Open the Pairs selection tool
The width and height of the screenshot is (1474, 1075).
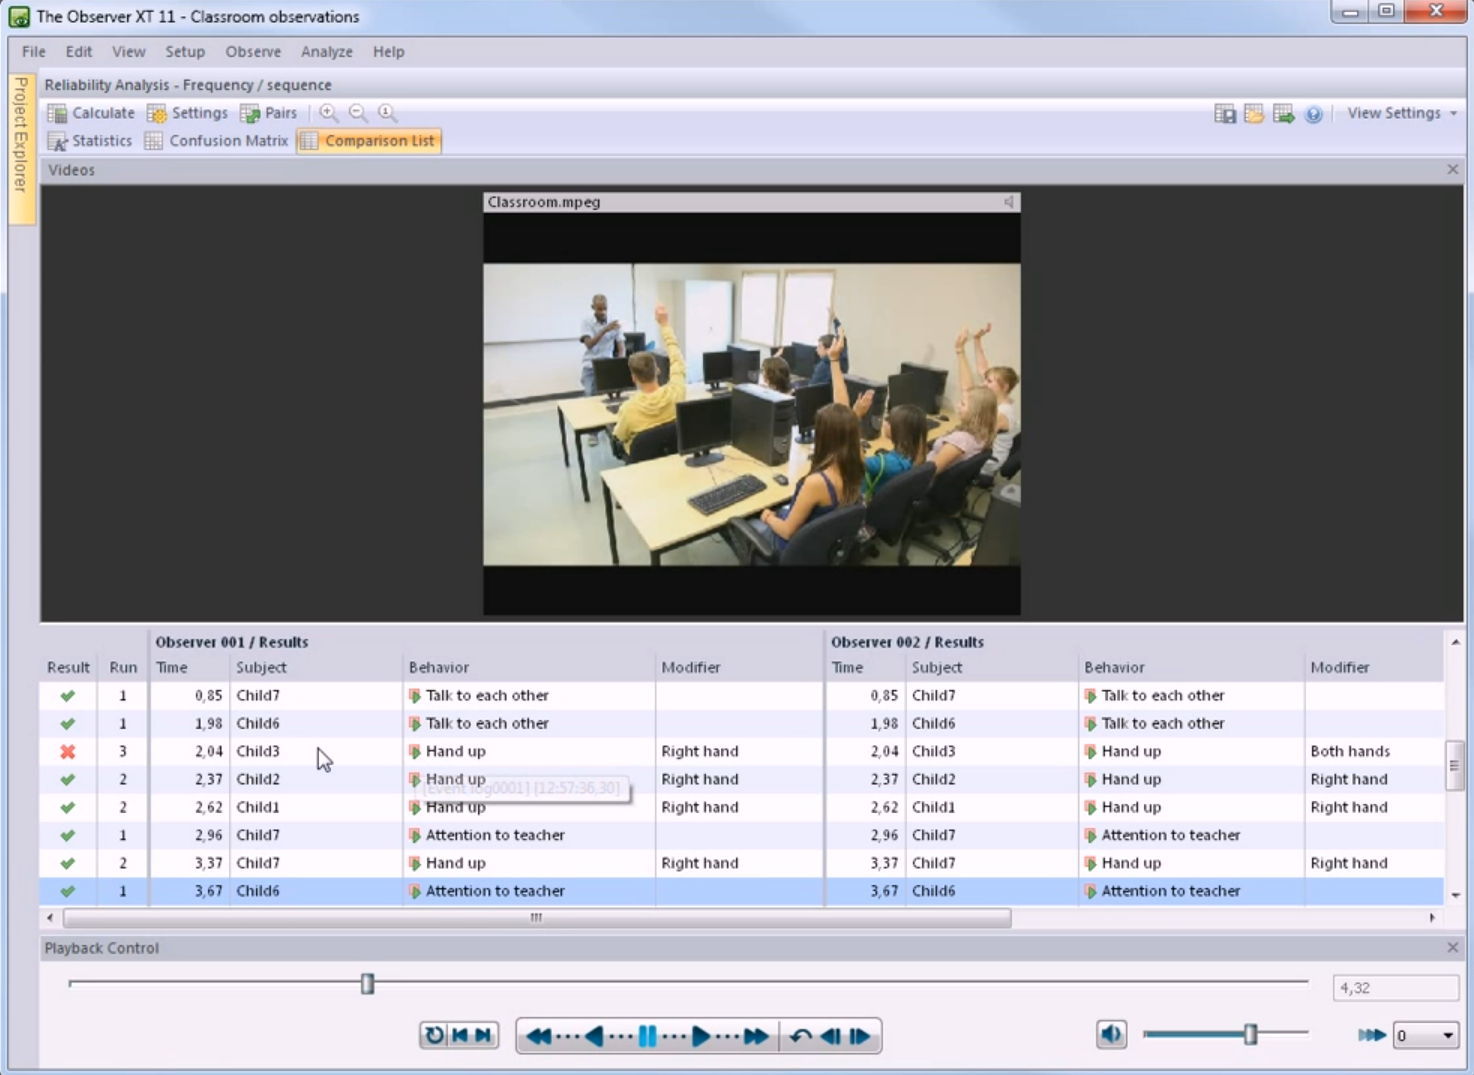click(x=268, y=113)
